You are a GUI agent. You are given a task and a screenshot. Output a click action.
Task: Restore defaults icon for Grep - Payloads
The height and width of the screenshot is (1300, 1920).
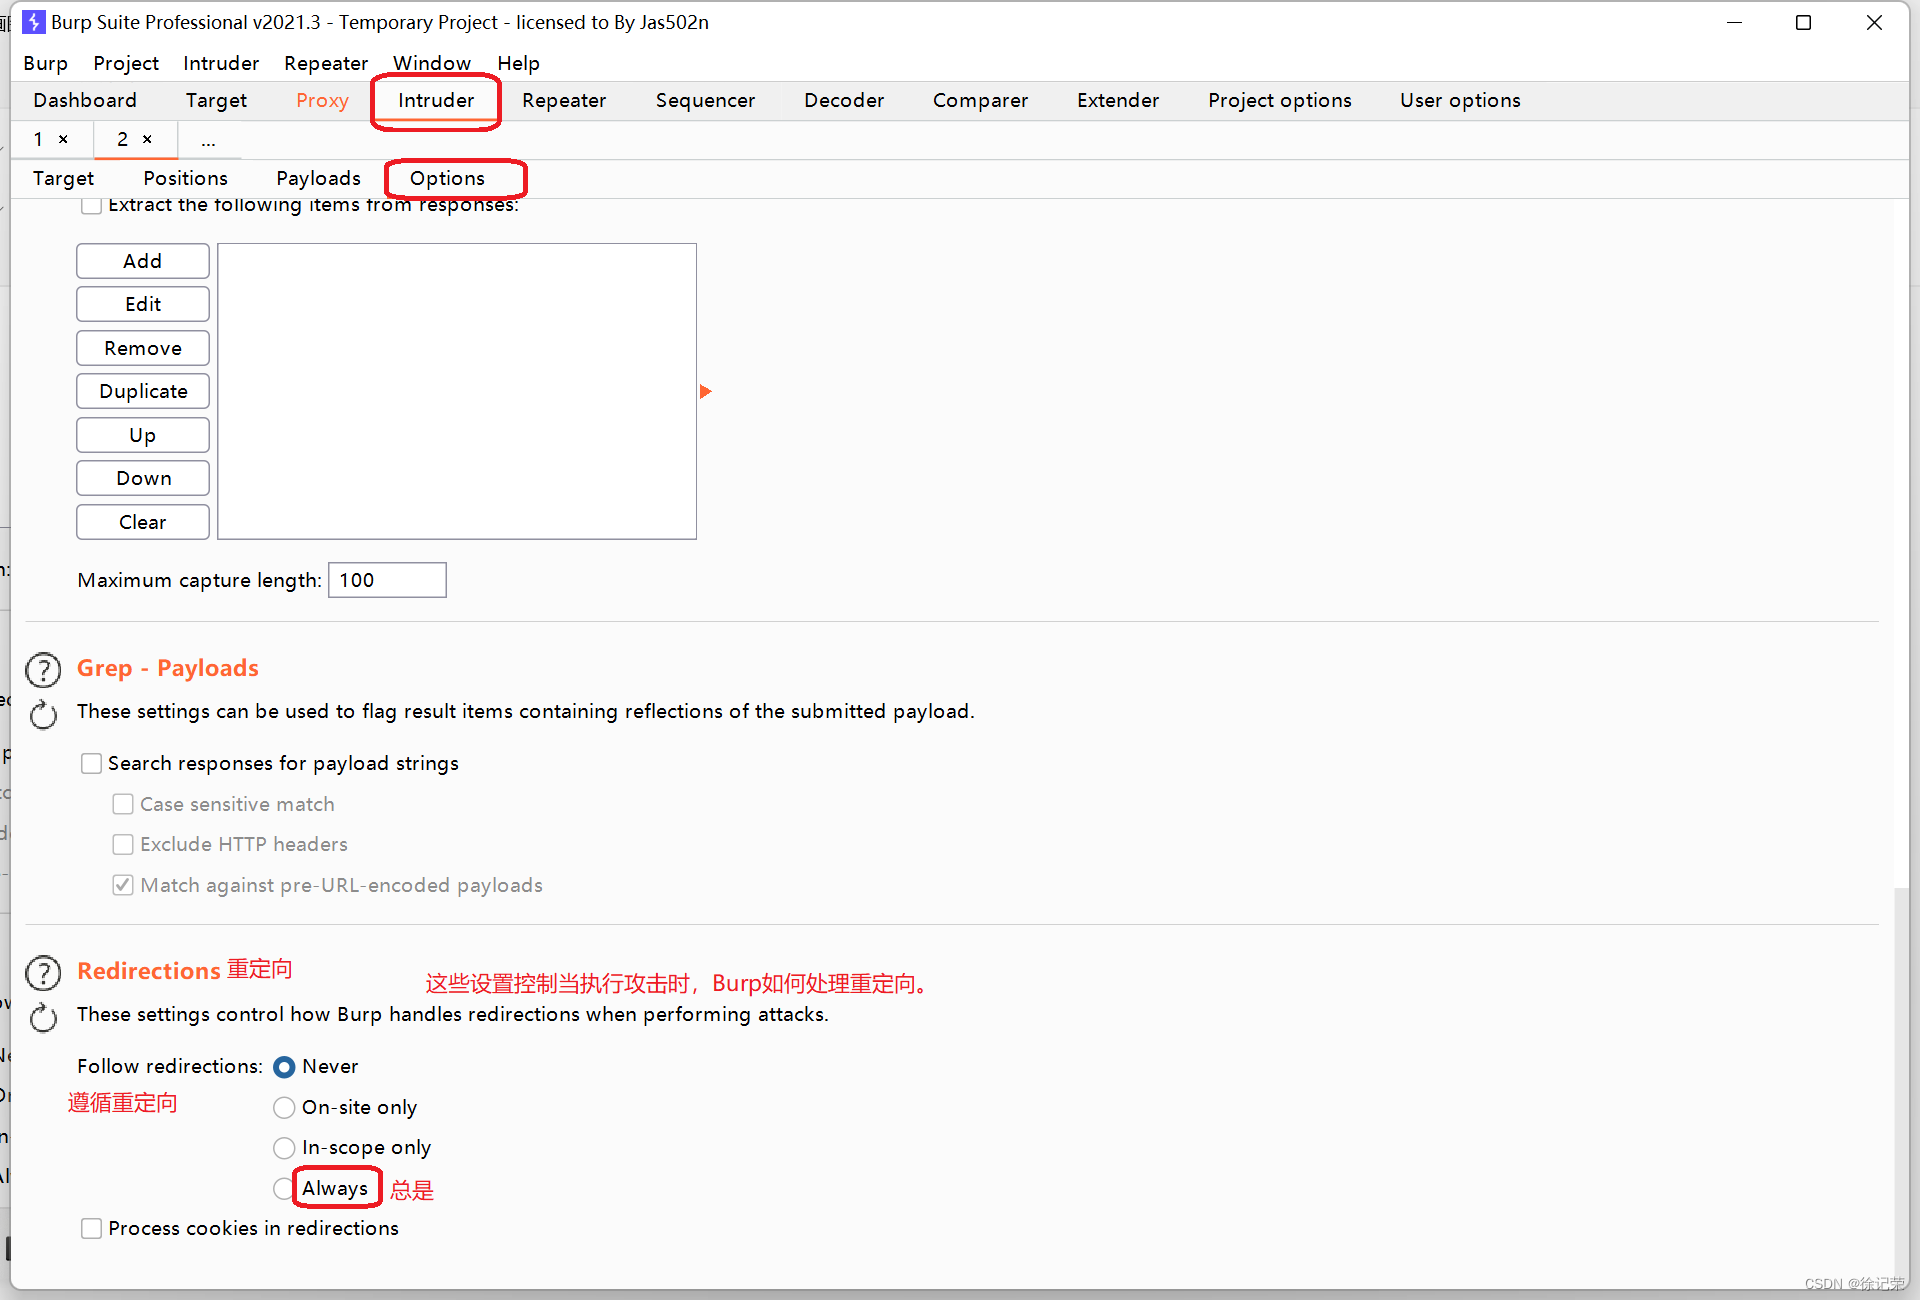tap(43, 714)
